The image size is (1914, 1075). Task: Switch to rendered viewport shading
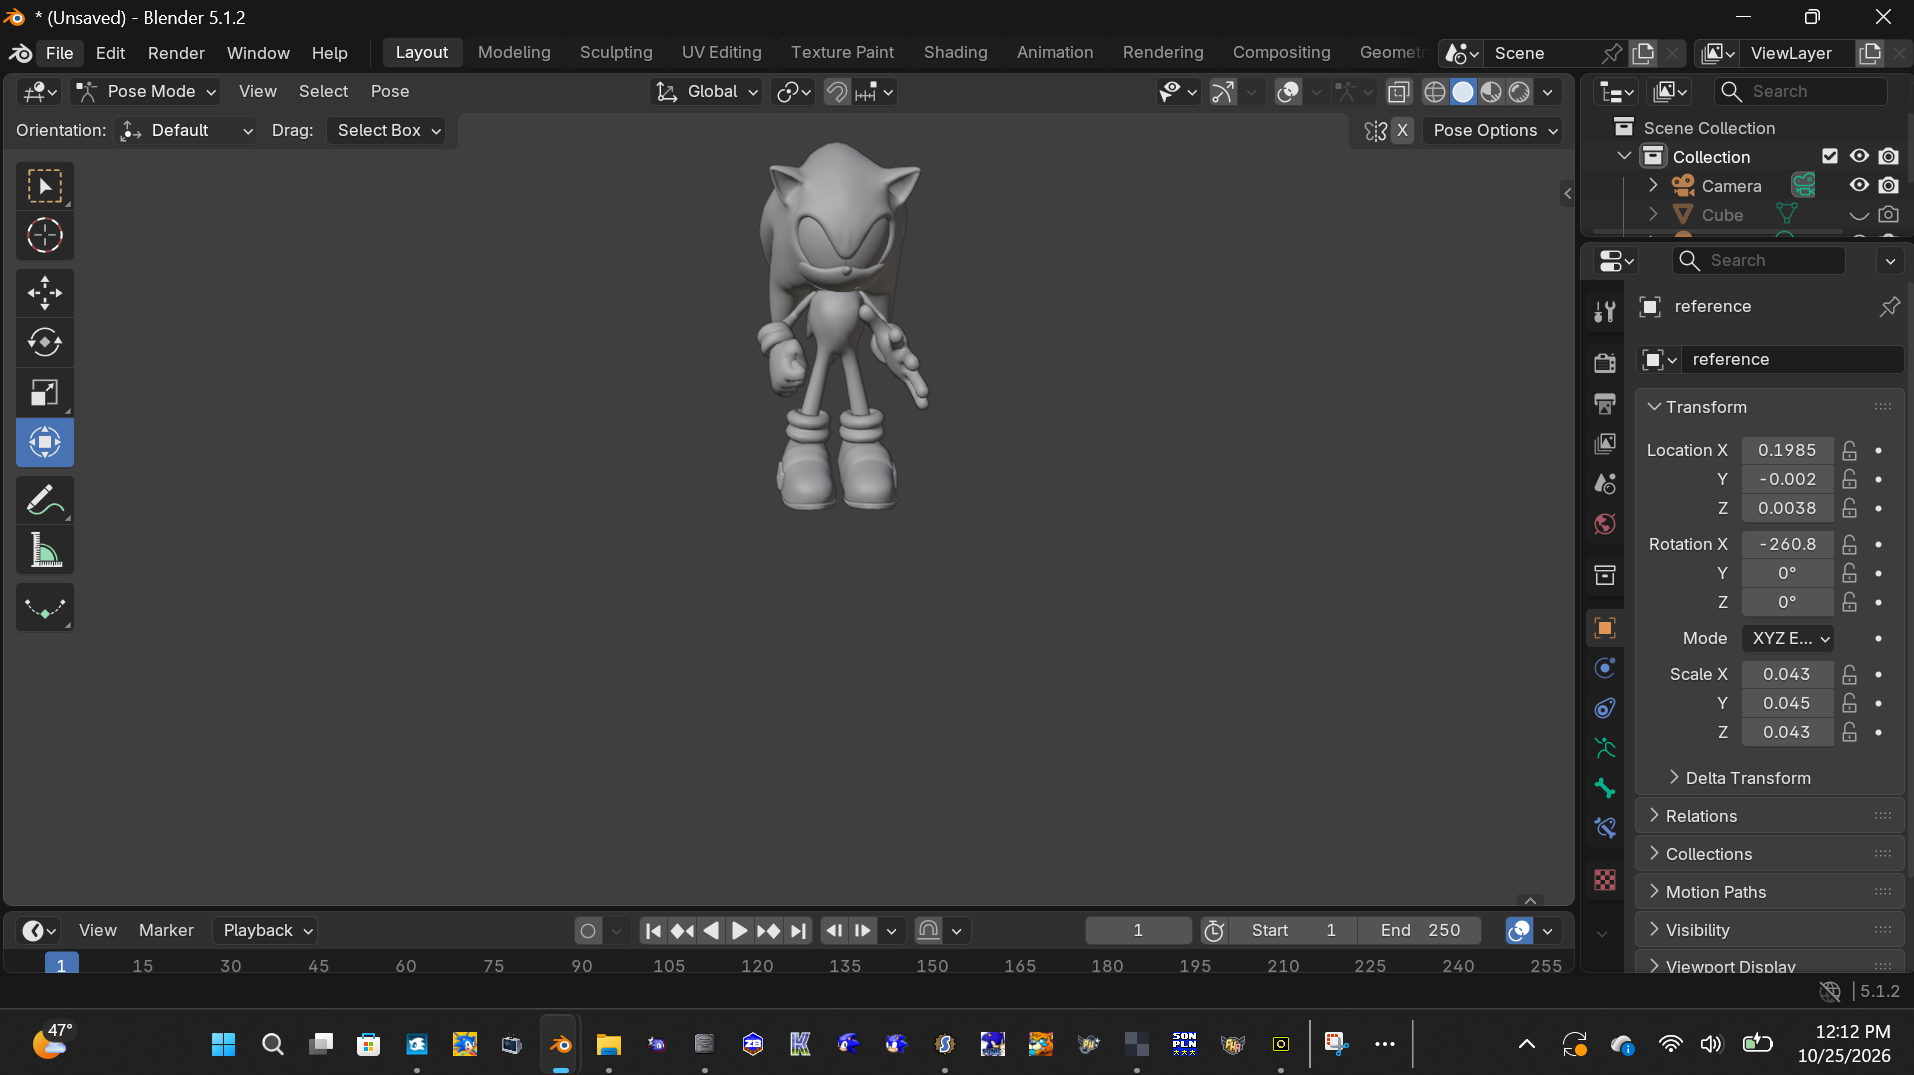coord(1519,92)
